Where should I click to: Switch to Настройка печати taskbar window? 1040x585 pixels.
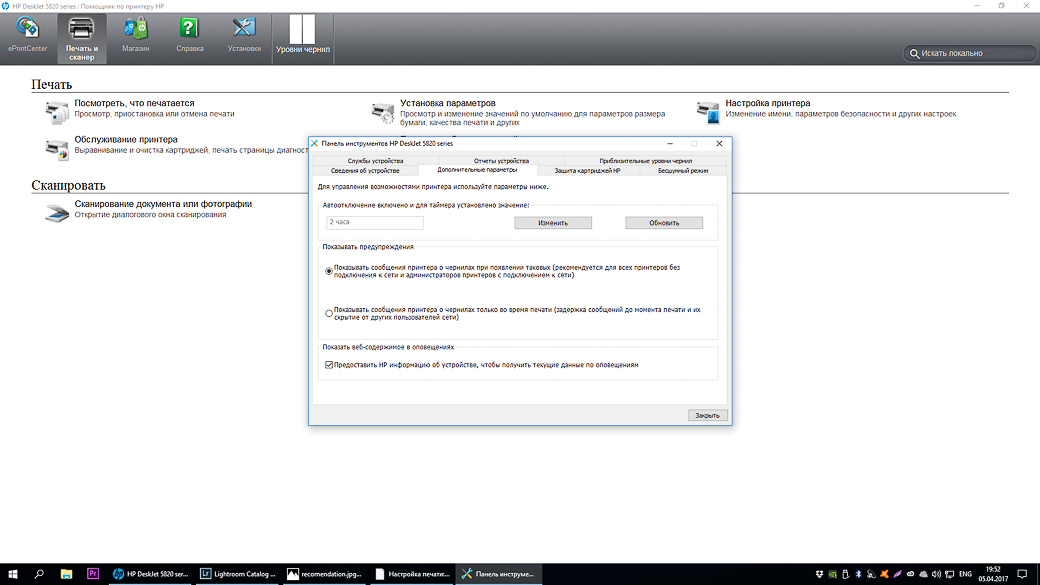[412, 574]
